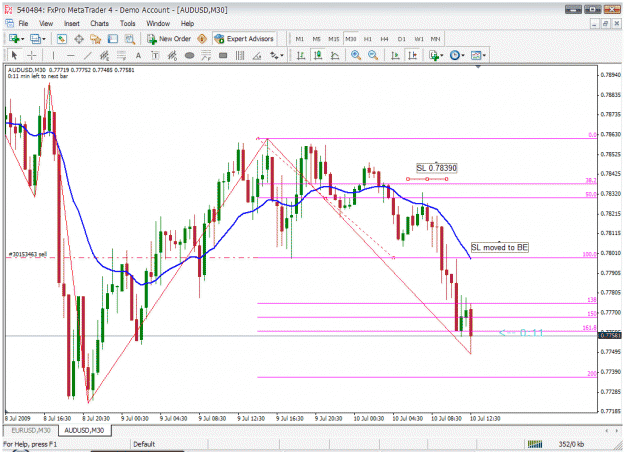Open the Market Watch window icon
The width and height of the screenshot is (625, 452).
(61, 39)
